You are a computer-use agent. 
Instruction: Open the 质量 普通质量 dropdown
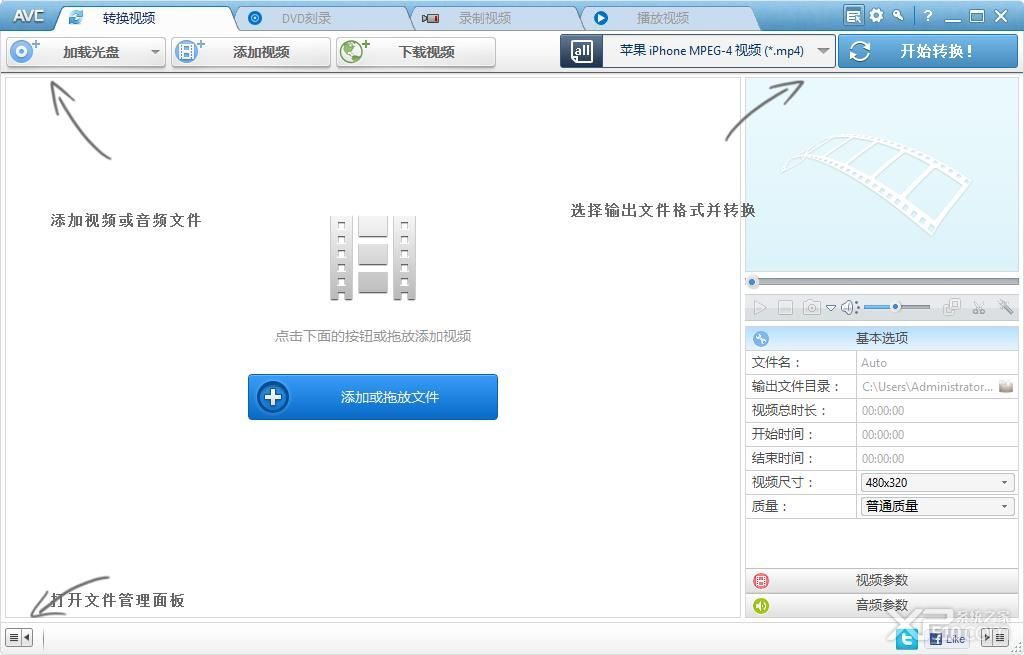pos(937,506)
